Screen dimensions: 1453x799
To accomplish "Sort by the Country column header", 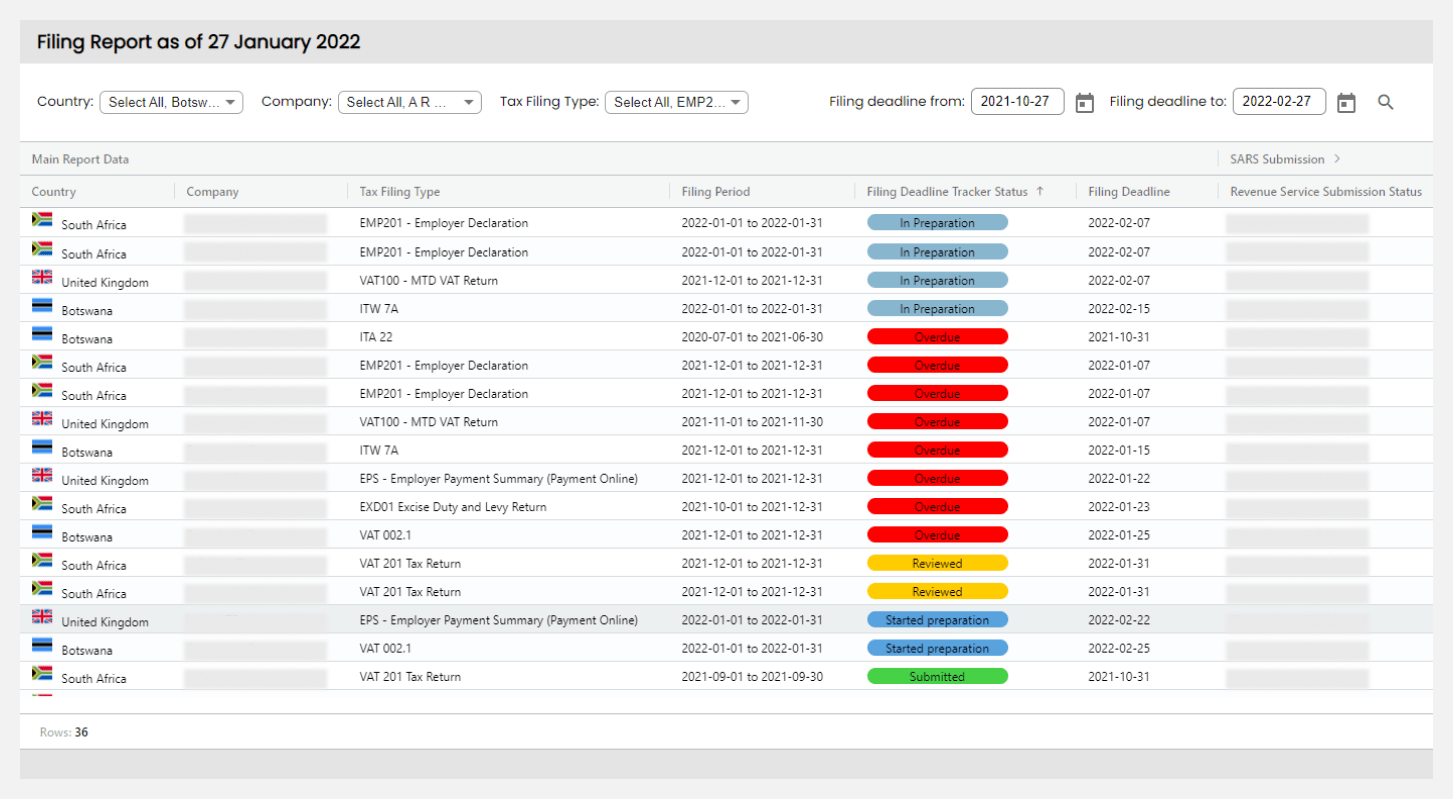I will pyautogui.click(x=54, y=192).
